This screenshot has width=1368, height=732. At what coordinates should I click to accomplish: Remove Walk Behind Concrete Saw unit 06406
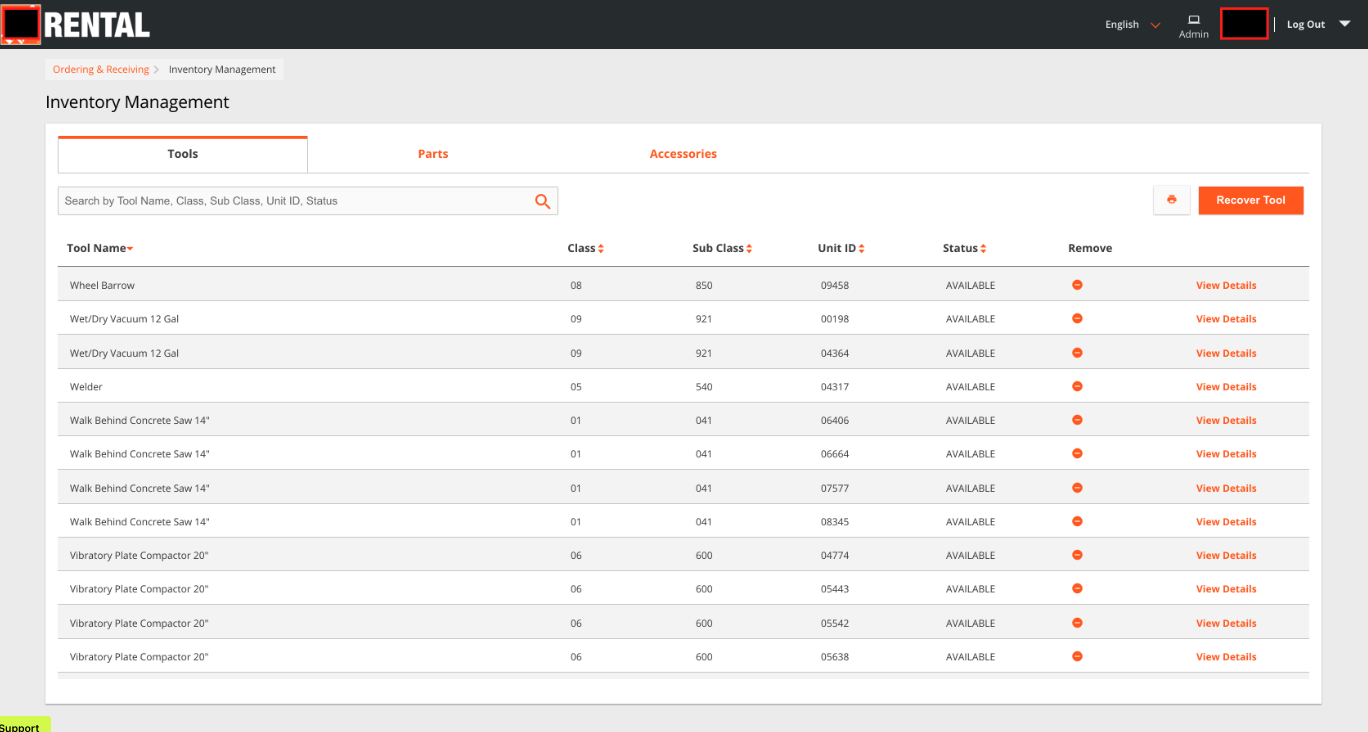click(1077, 420)
